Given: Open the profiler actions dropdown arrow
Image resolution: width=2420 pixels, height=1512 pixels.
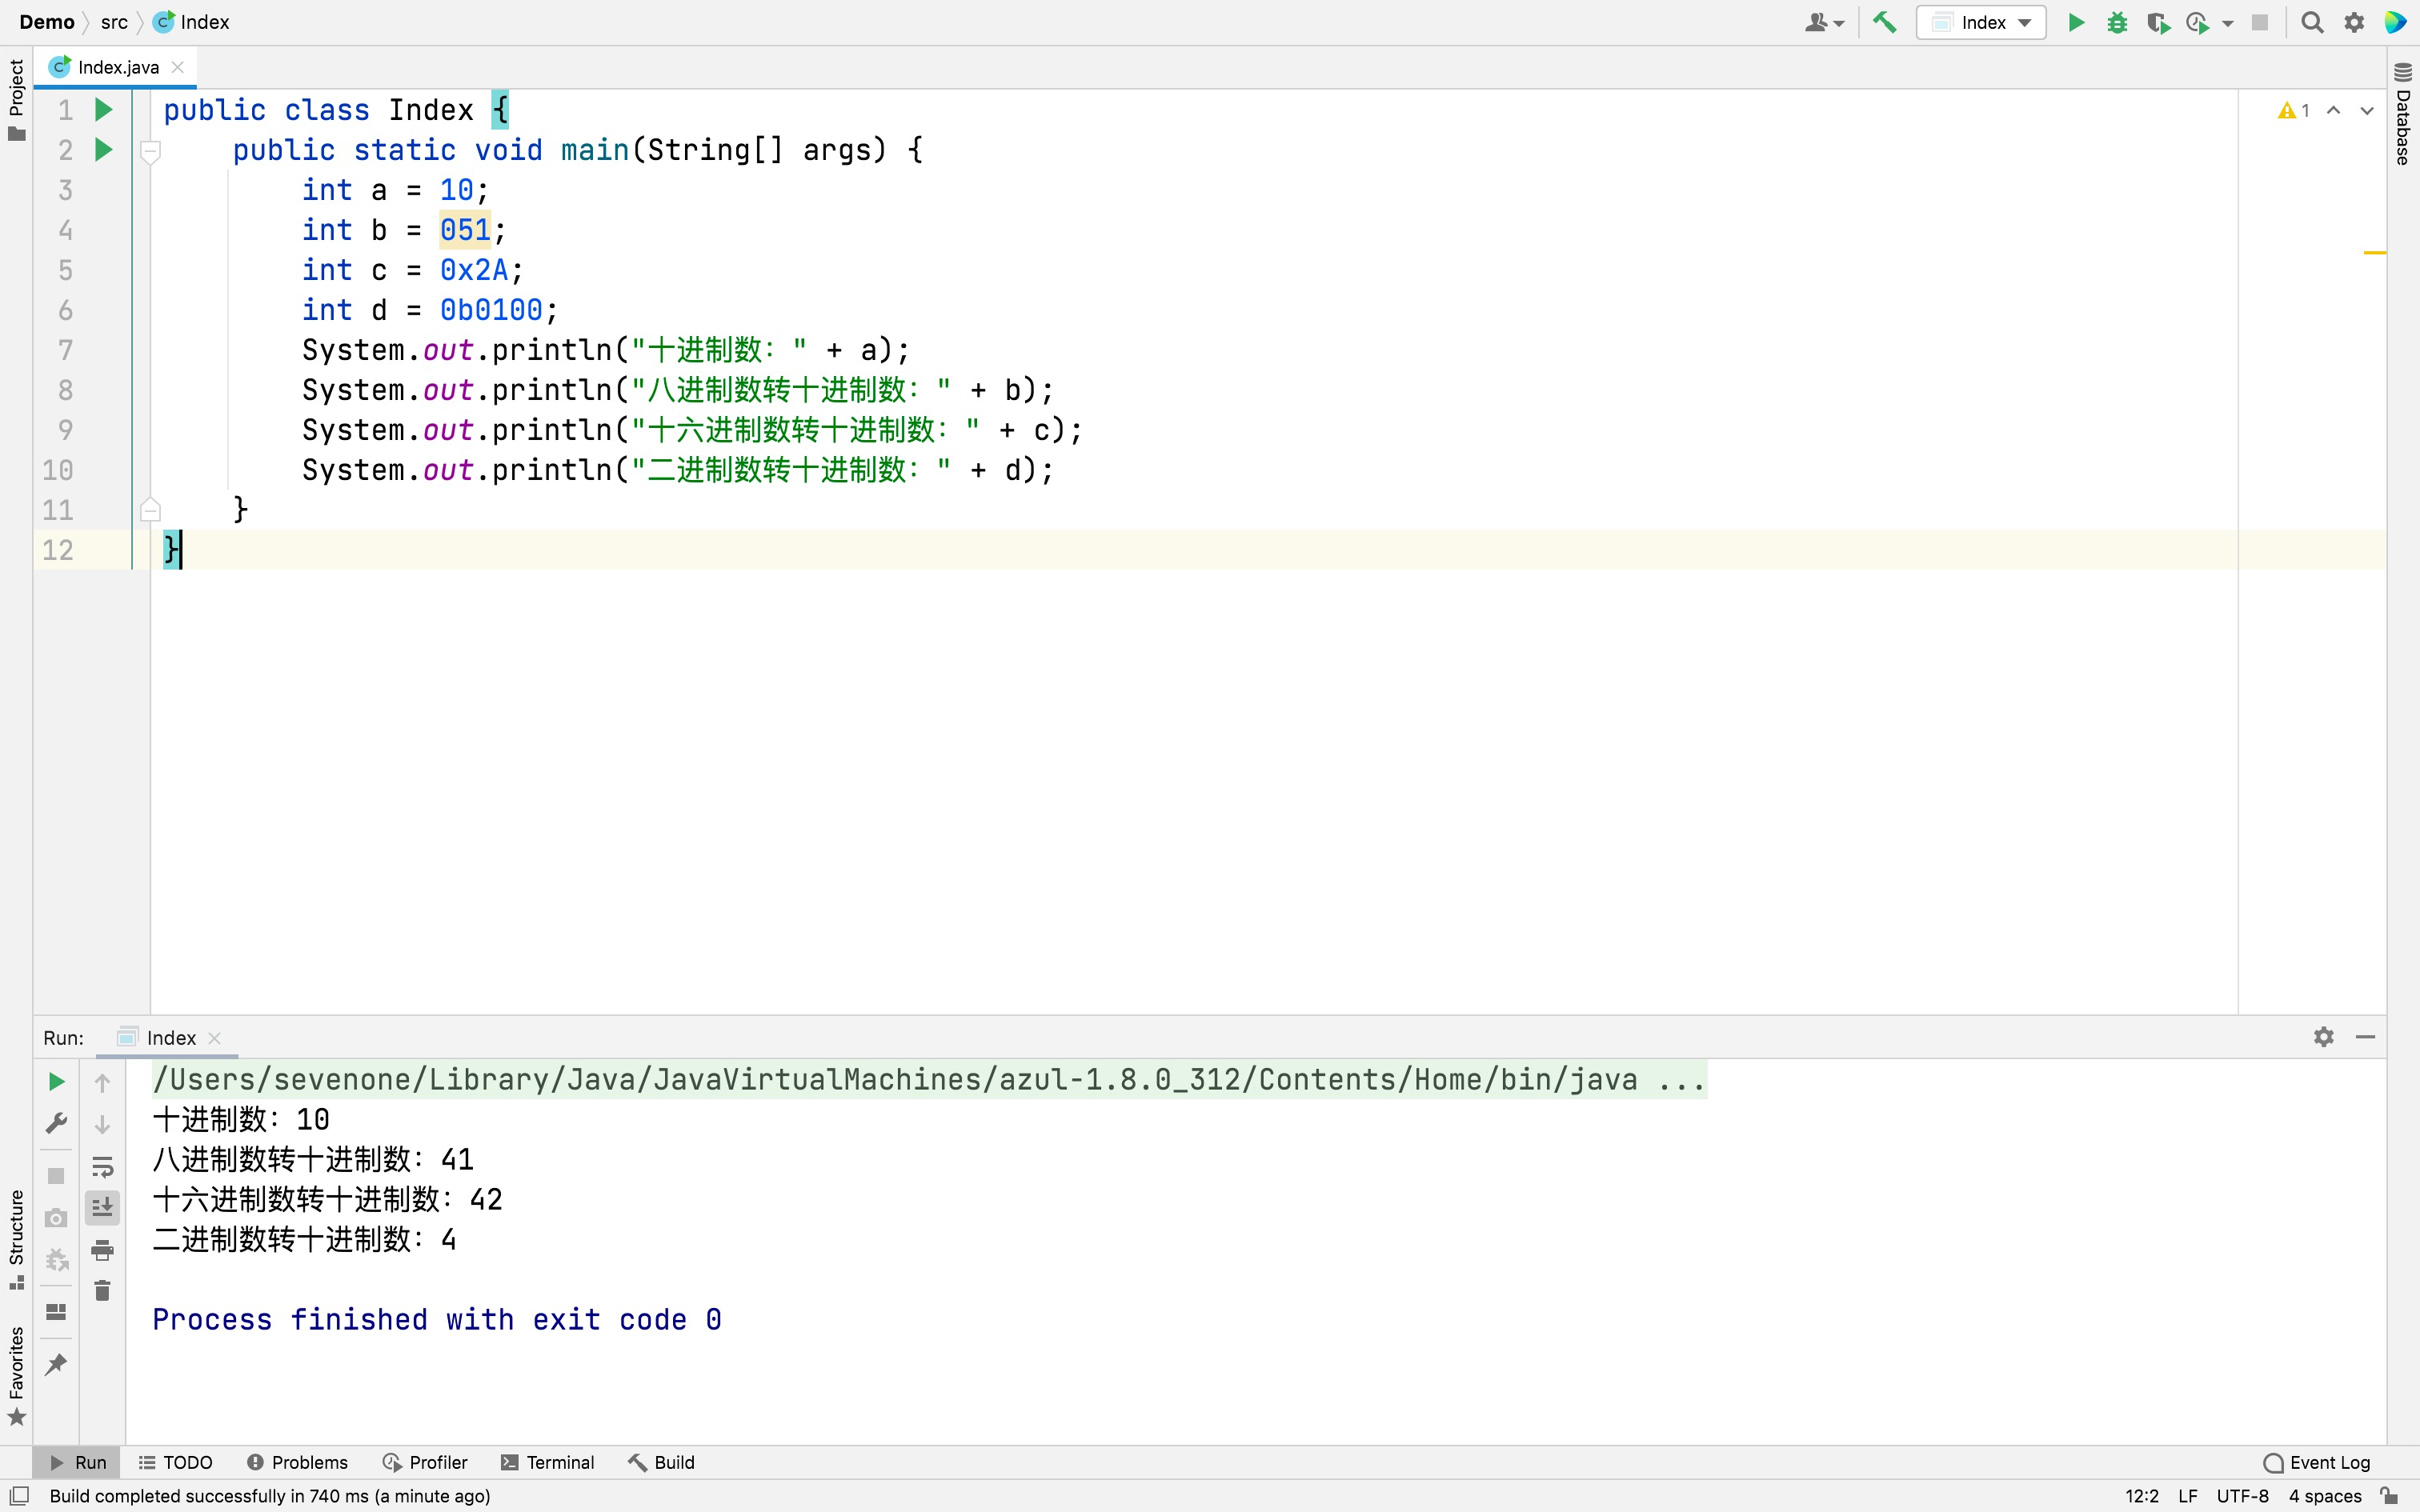Looking at the screenshot, I should pyautogui.click(x=2228, y=23).
